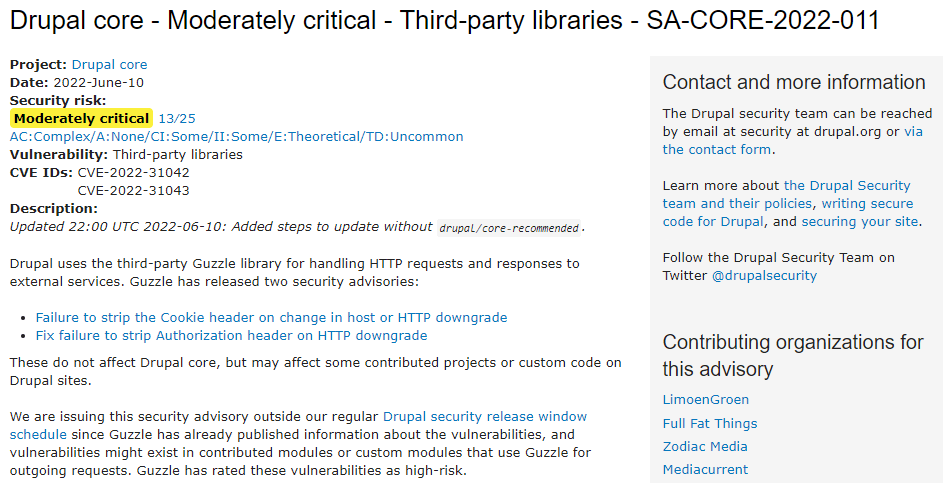943x483 pixels.
Task: Click the Moderately critical yellow badge
Action: coord(81,118)
